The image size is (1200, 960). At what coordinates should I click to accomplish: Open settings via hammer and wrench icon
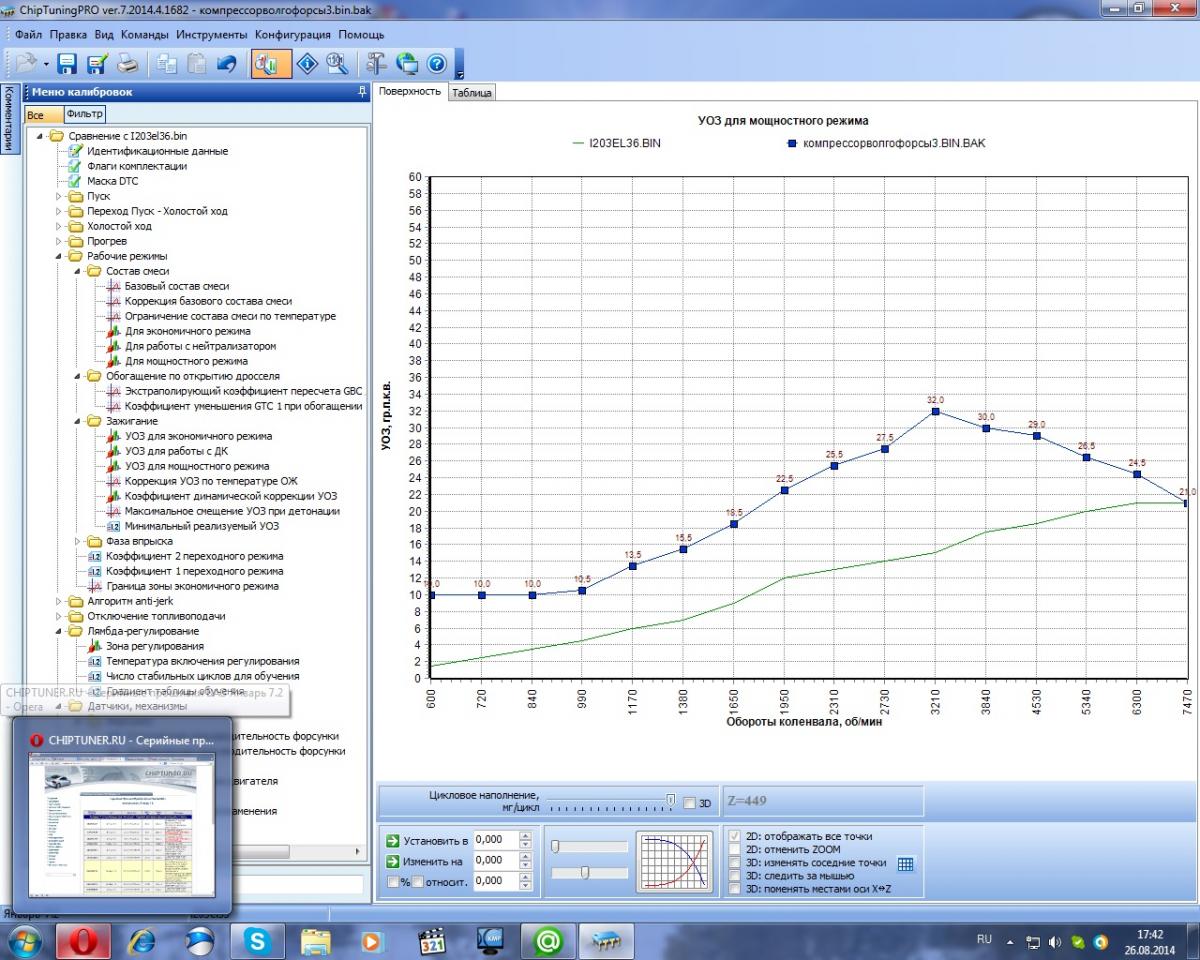point(376,64)
